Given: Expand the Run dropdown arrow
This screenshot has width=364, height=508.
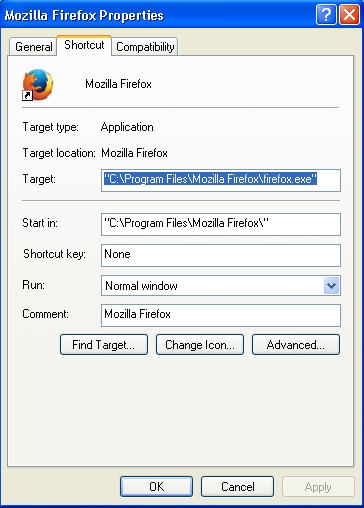Looking at the screenshot, I should tap(331, 286).
